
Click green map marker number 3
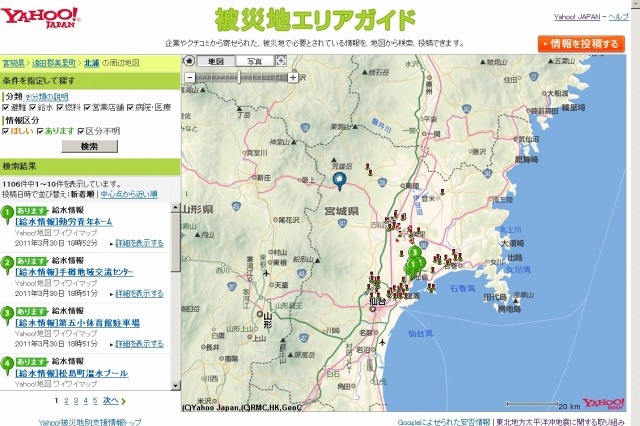(x=415, y=253)
